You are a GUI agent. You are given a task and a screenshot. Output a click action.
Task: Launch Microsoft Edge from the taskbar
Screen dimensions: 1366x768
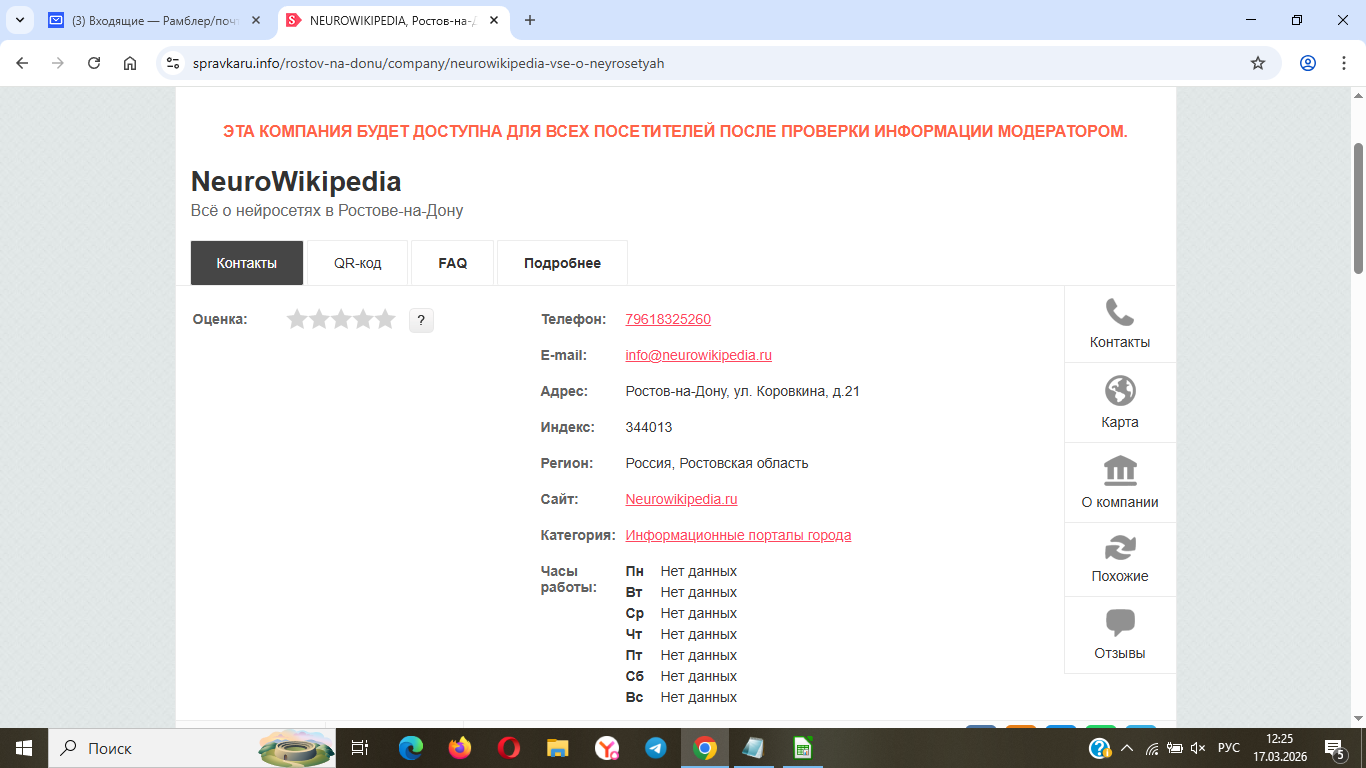coord(411,748)
